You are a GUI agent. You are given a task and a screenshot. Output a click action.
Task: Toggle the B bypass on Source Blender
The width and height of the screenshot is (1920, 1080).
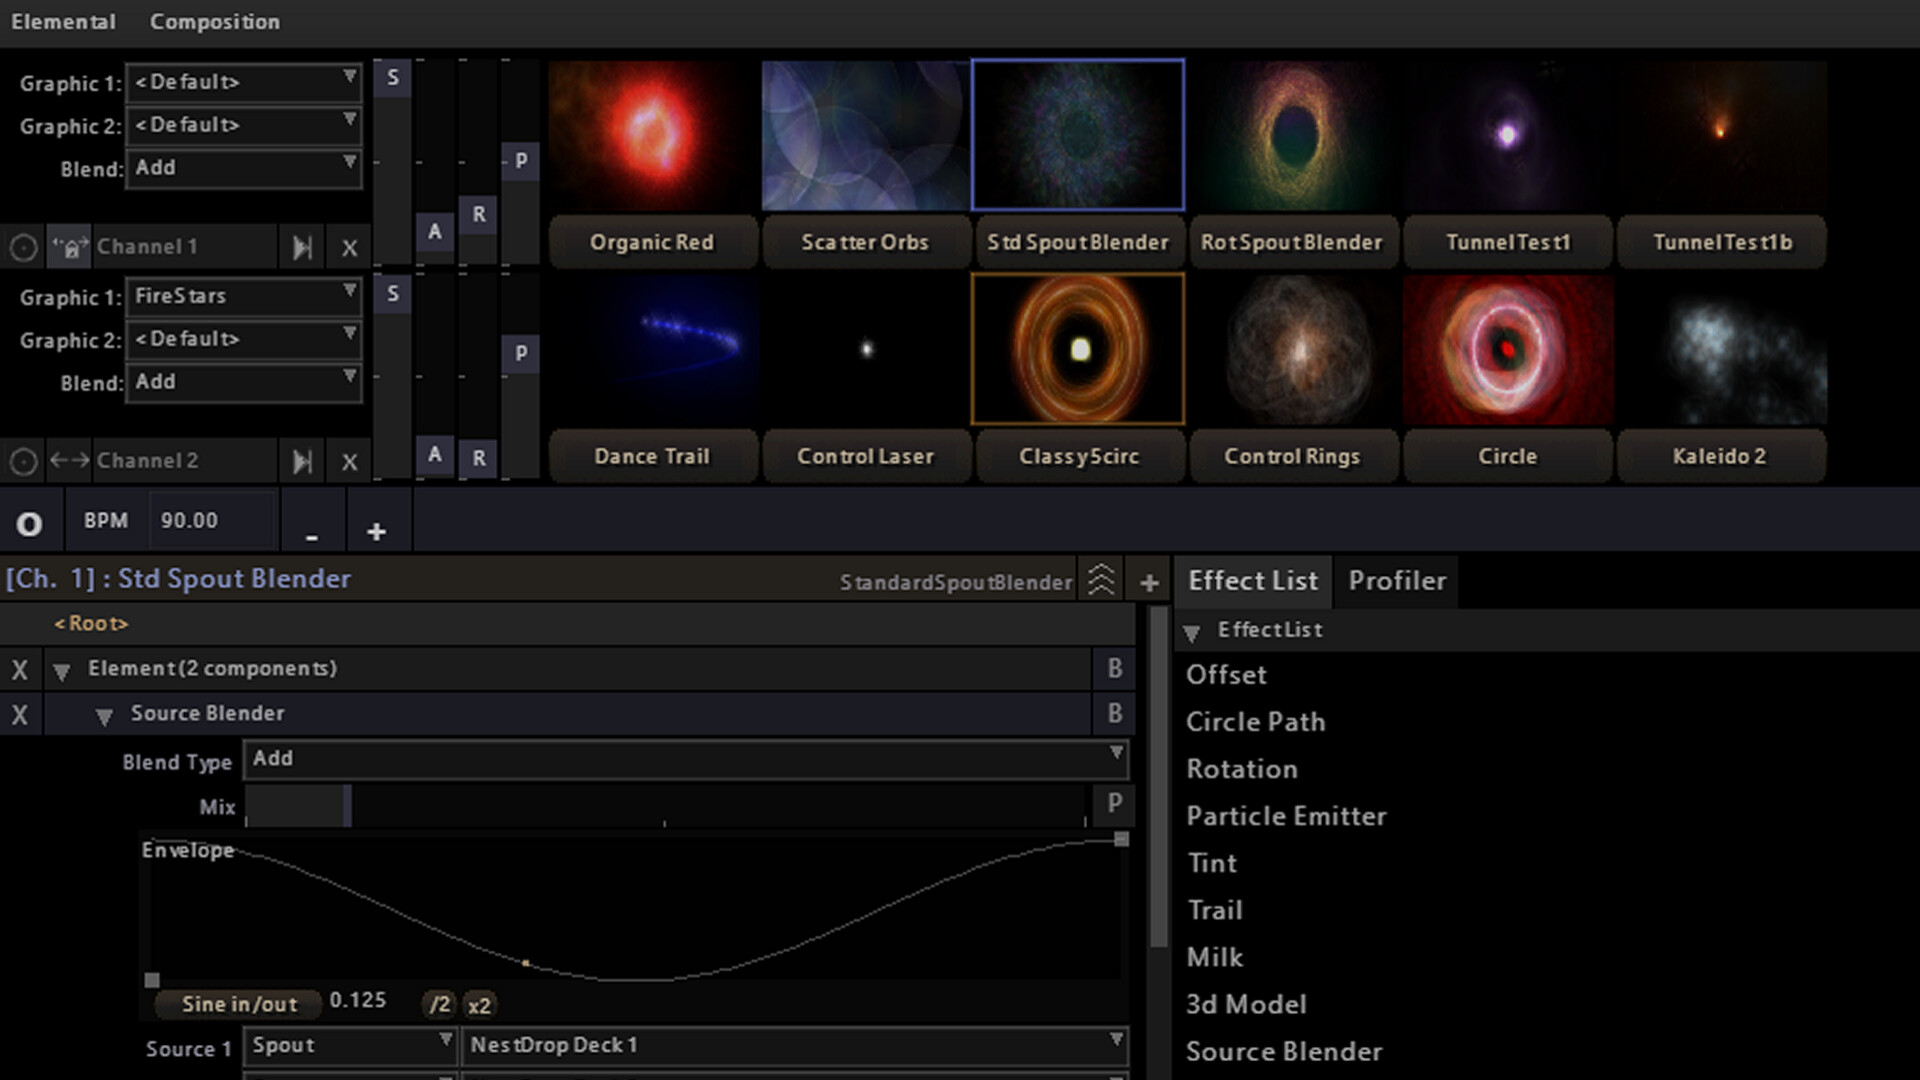click(x=1114, y=713)
